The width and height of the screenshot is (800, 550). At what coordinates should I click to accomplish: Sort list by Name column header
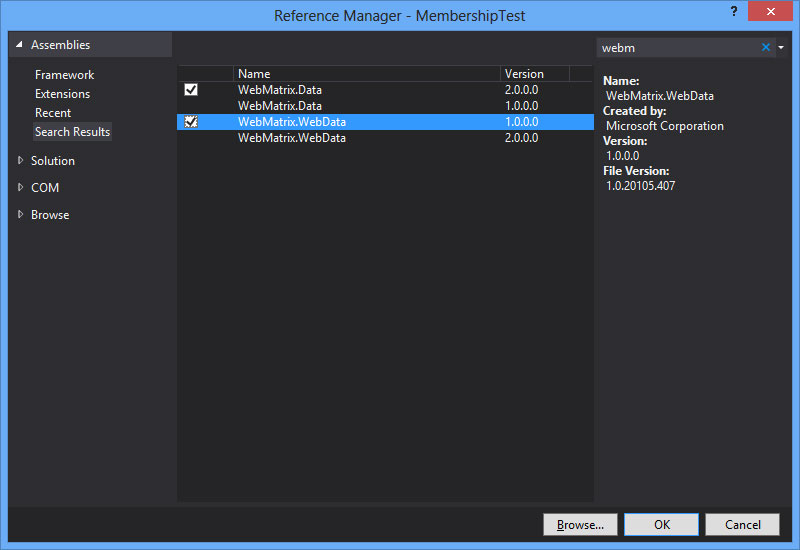[366, 73]
